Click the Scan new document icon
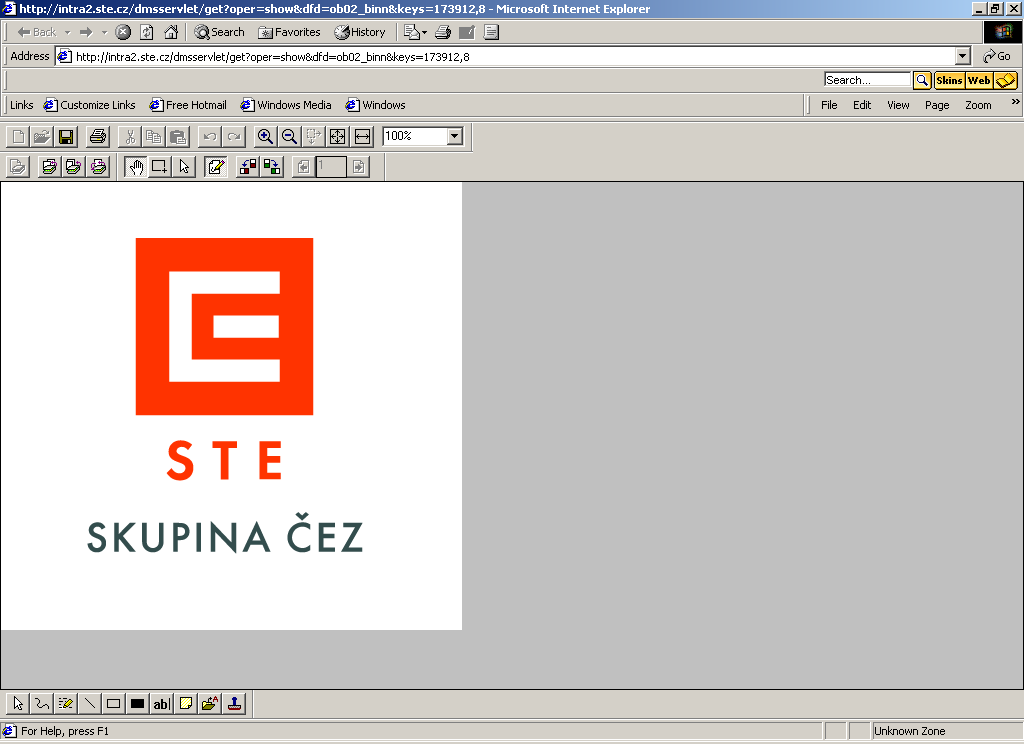The height and width of the screenshot is (744, 1024). click(x=18, y=167)
